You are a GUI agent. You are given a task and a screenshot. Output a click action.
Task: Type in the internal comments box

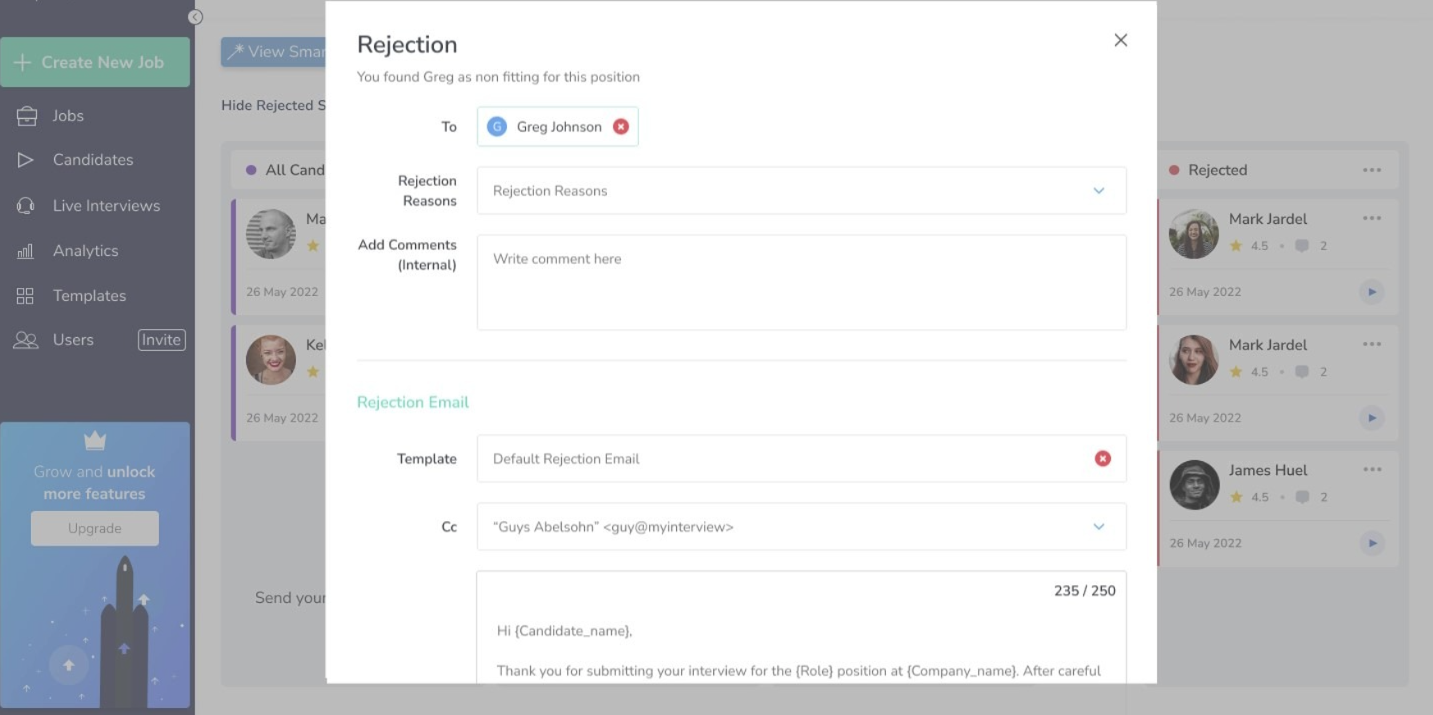pyautogui.click(x=800, y=282)
